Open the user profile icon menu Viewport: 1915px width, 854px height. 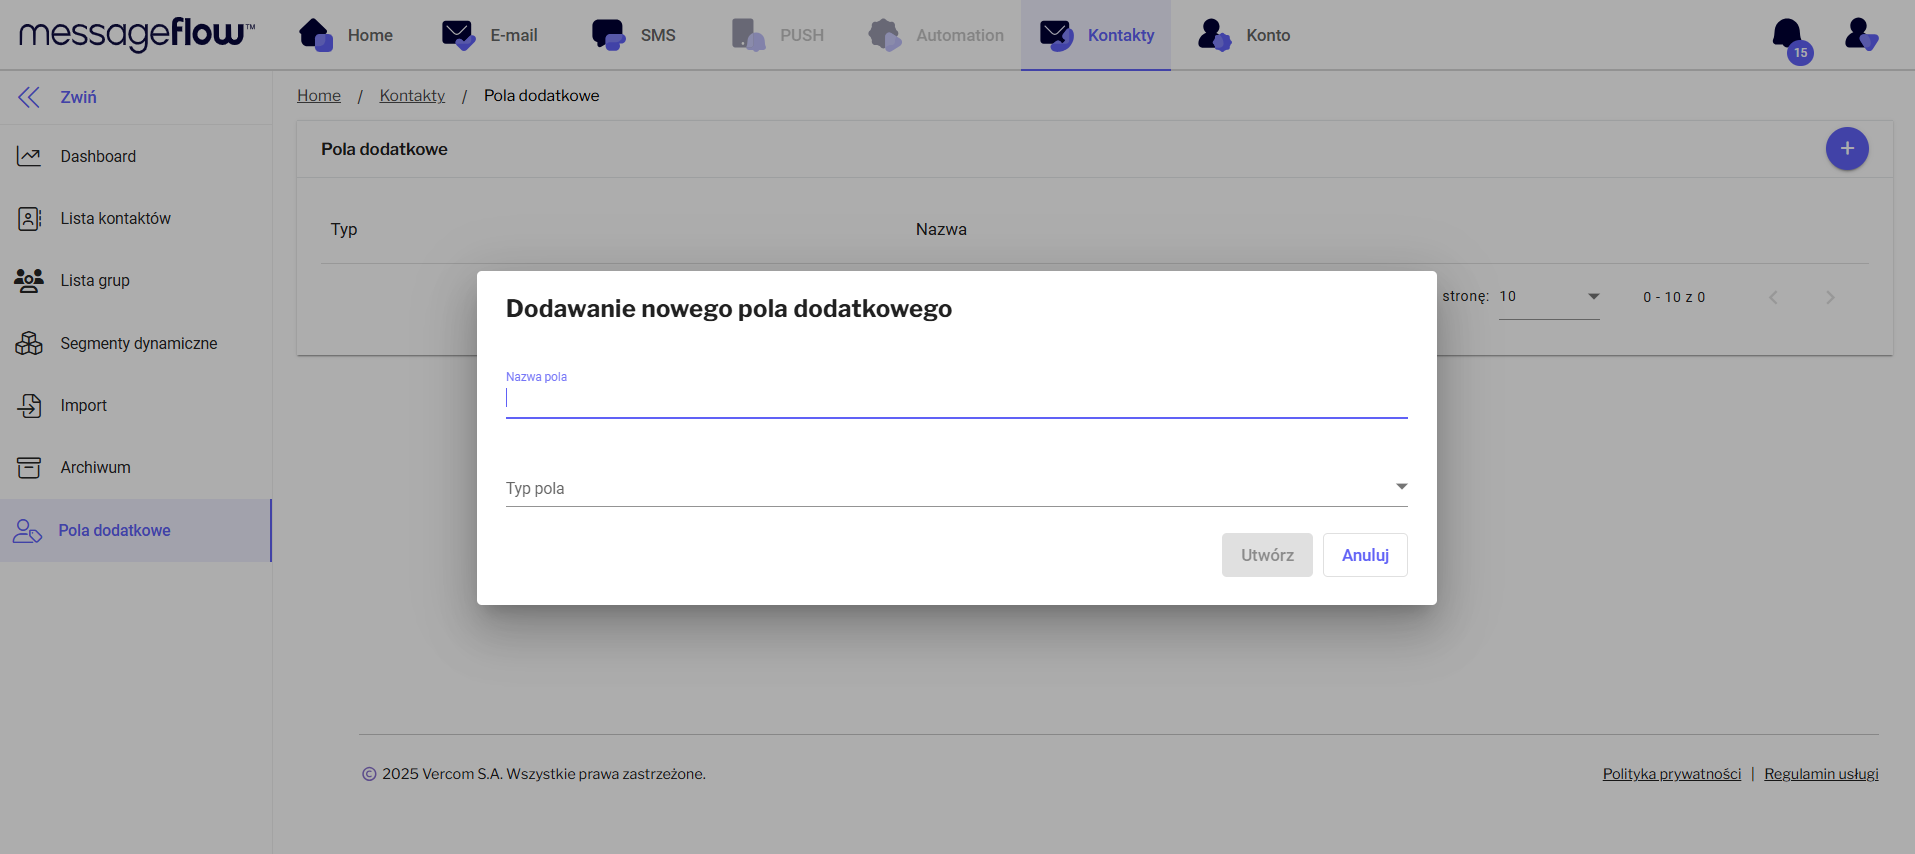click(1860, 35)
